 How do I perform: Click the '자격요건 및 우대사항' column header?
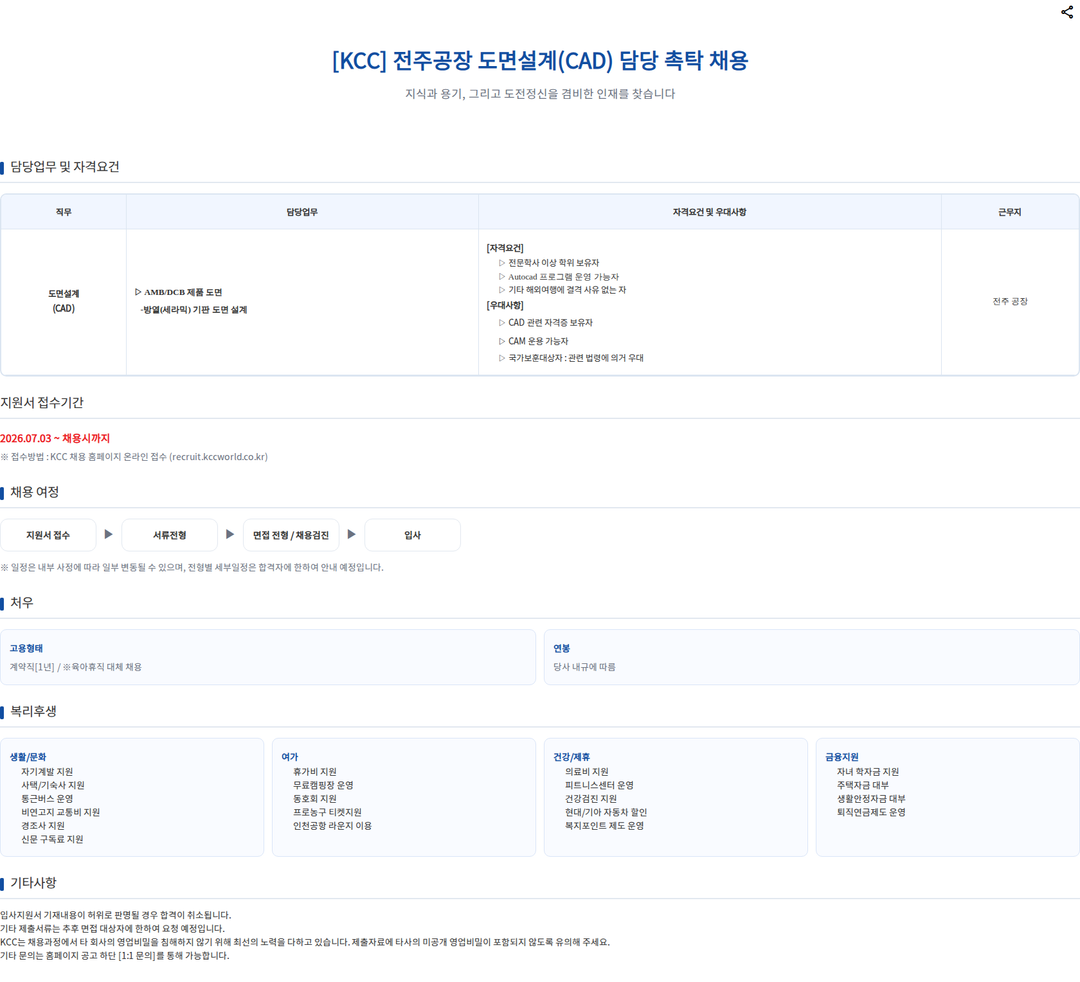click(x=709, y=212)
